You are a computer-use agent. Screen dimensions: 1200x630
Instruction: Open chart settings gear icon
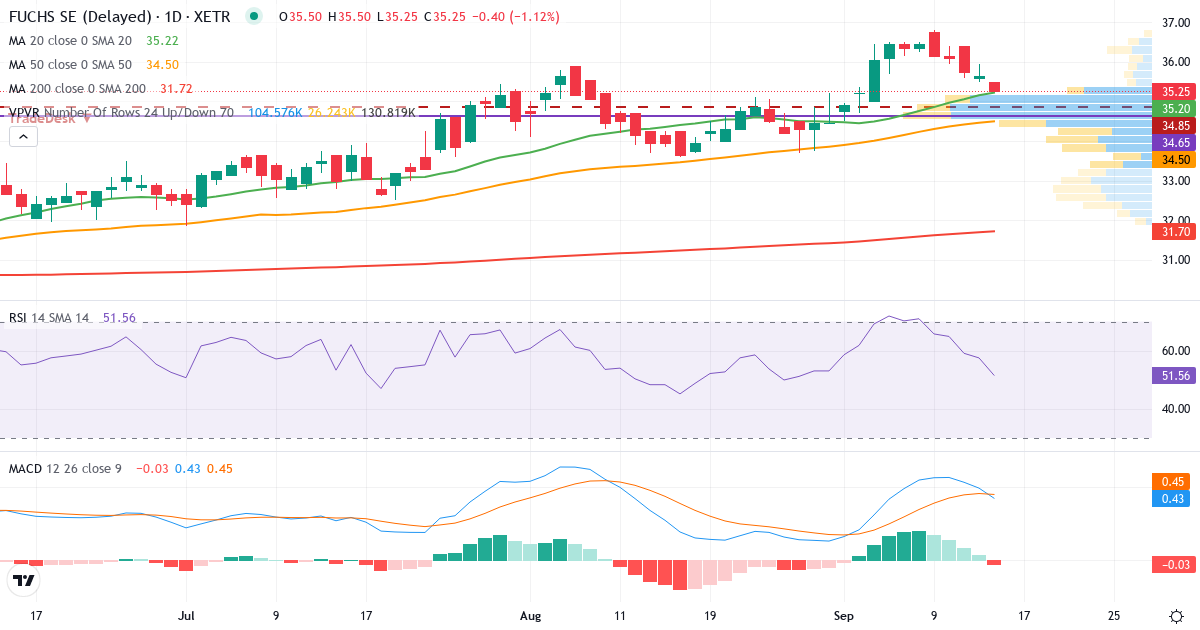click(x=1176, y=615)
